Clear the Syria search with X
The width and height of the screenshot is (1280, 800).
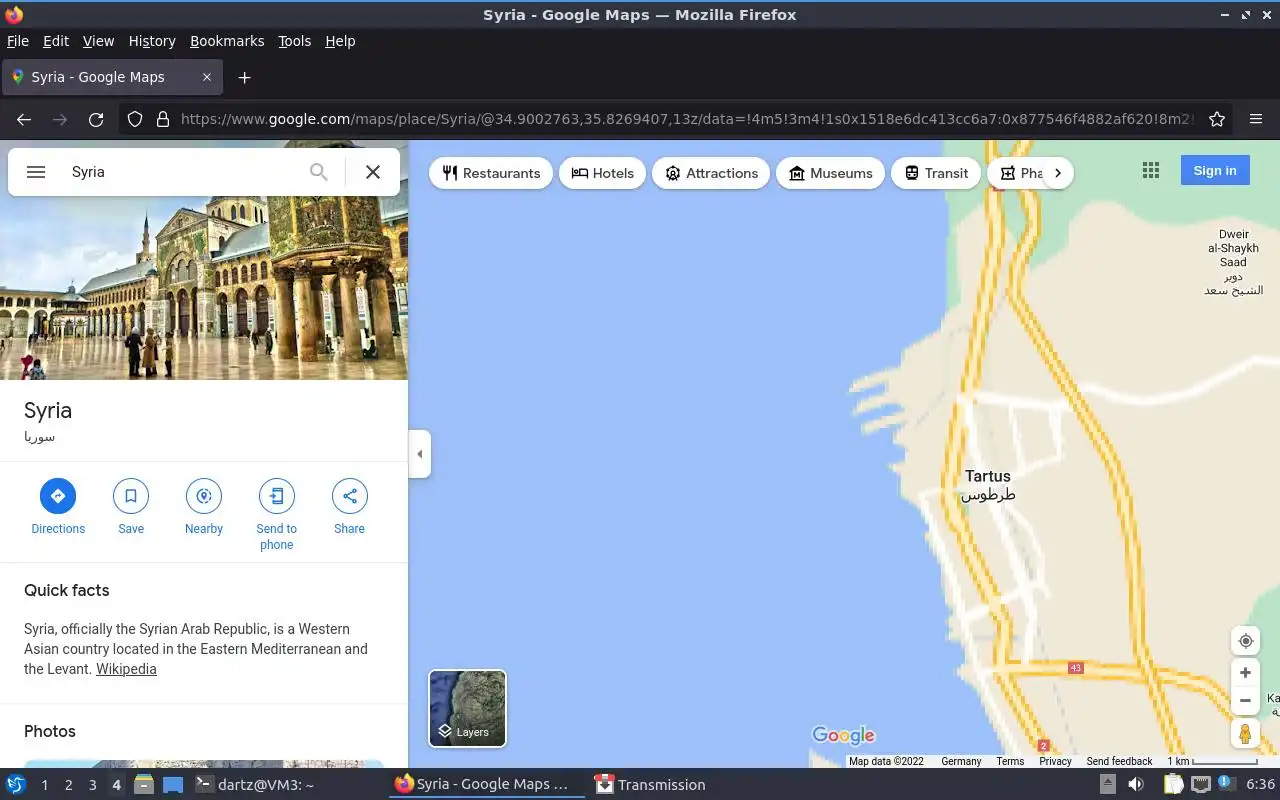[x=373, y=172]
